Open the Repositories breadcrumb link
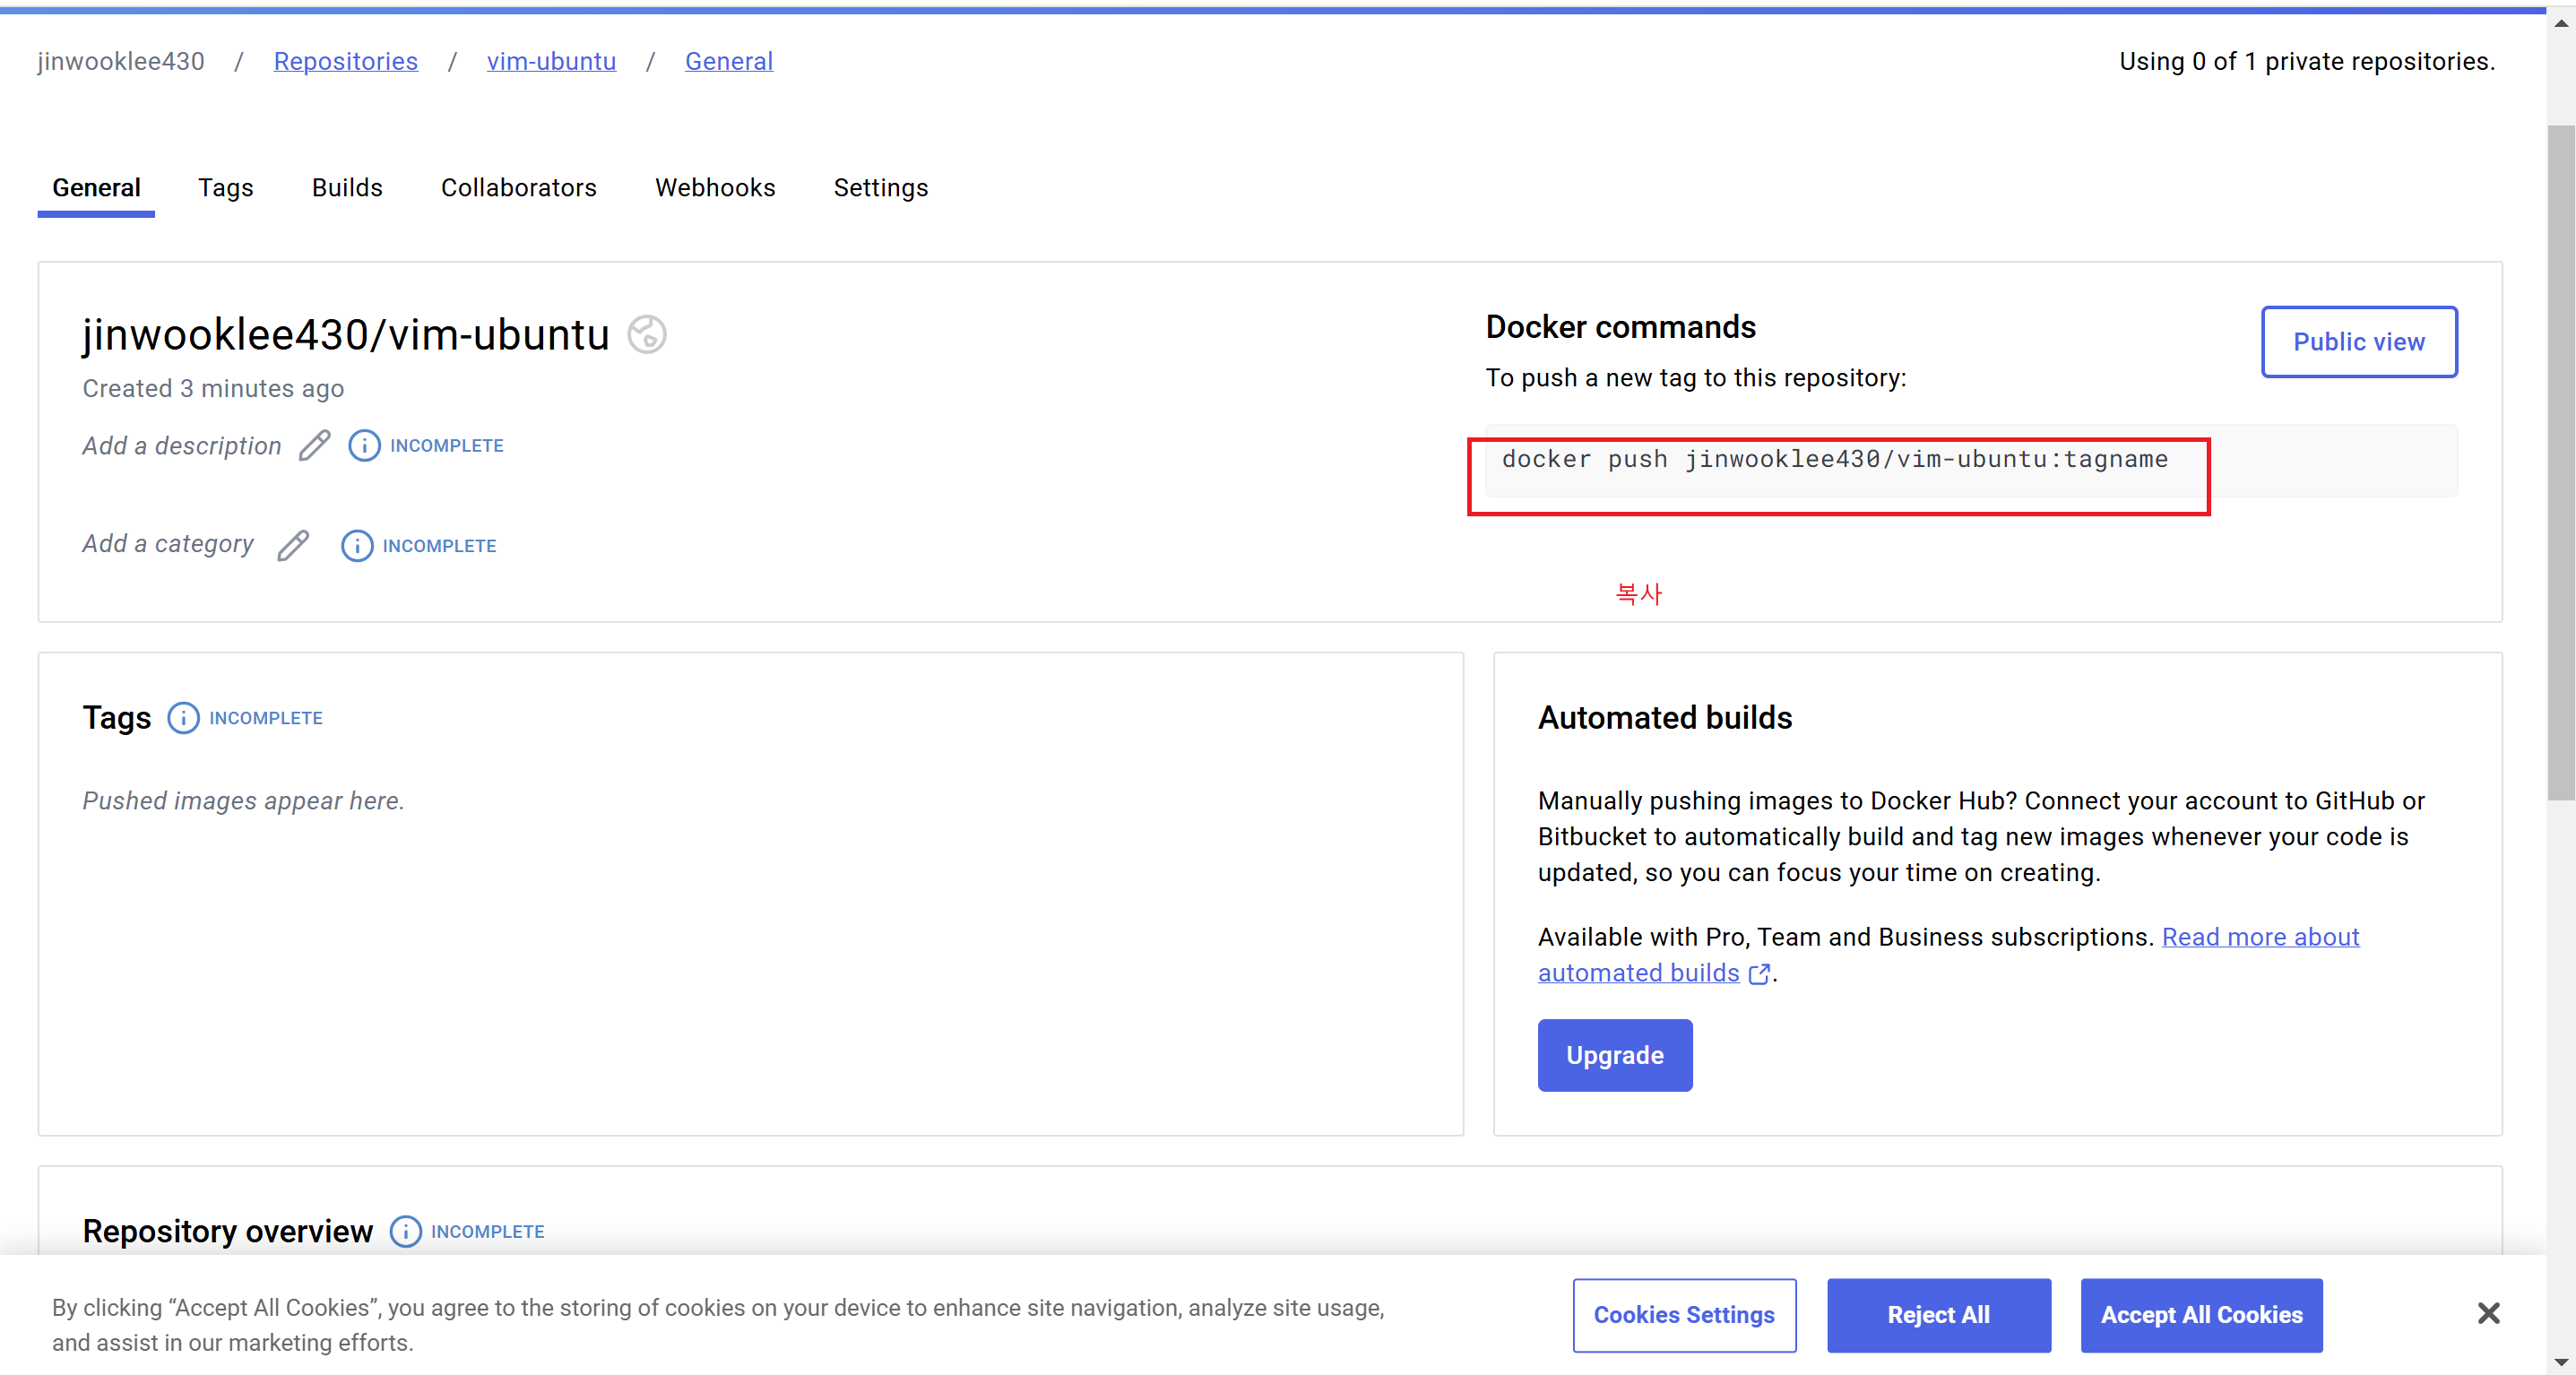Screen dimensions: 2576x1375 345,62
